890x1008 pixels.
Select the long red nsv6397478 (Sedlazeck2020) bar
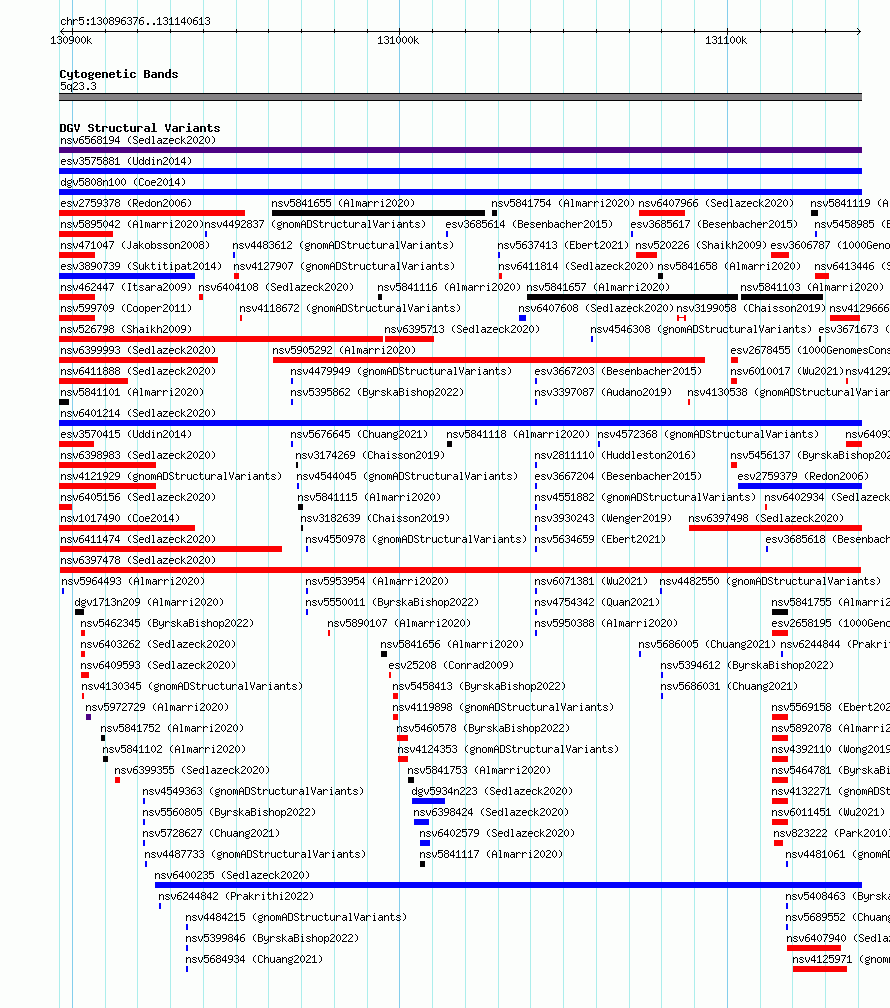pyautogui.click(x=460, y=570)
